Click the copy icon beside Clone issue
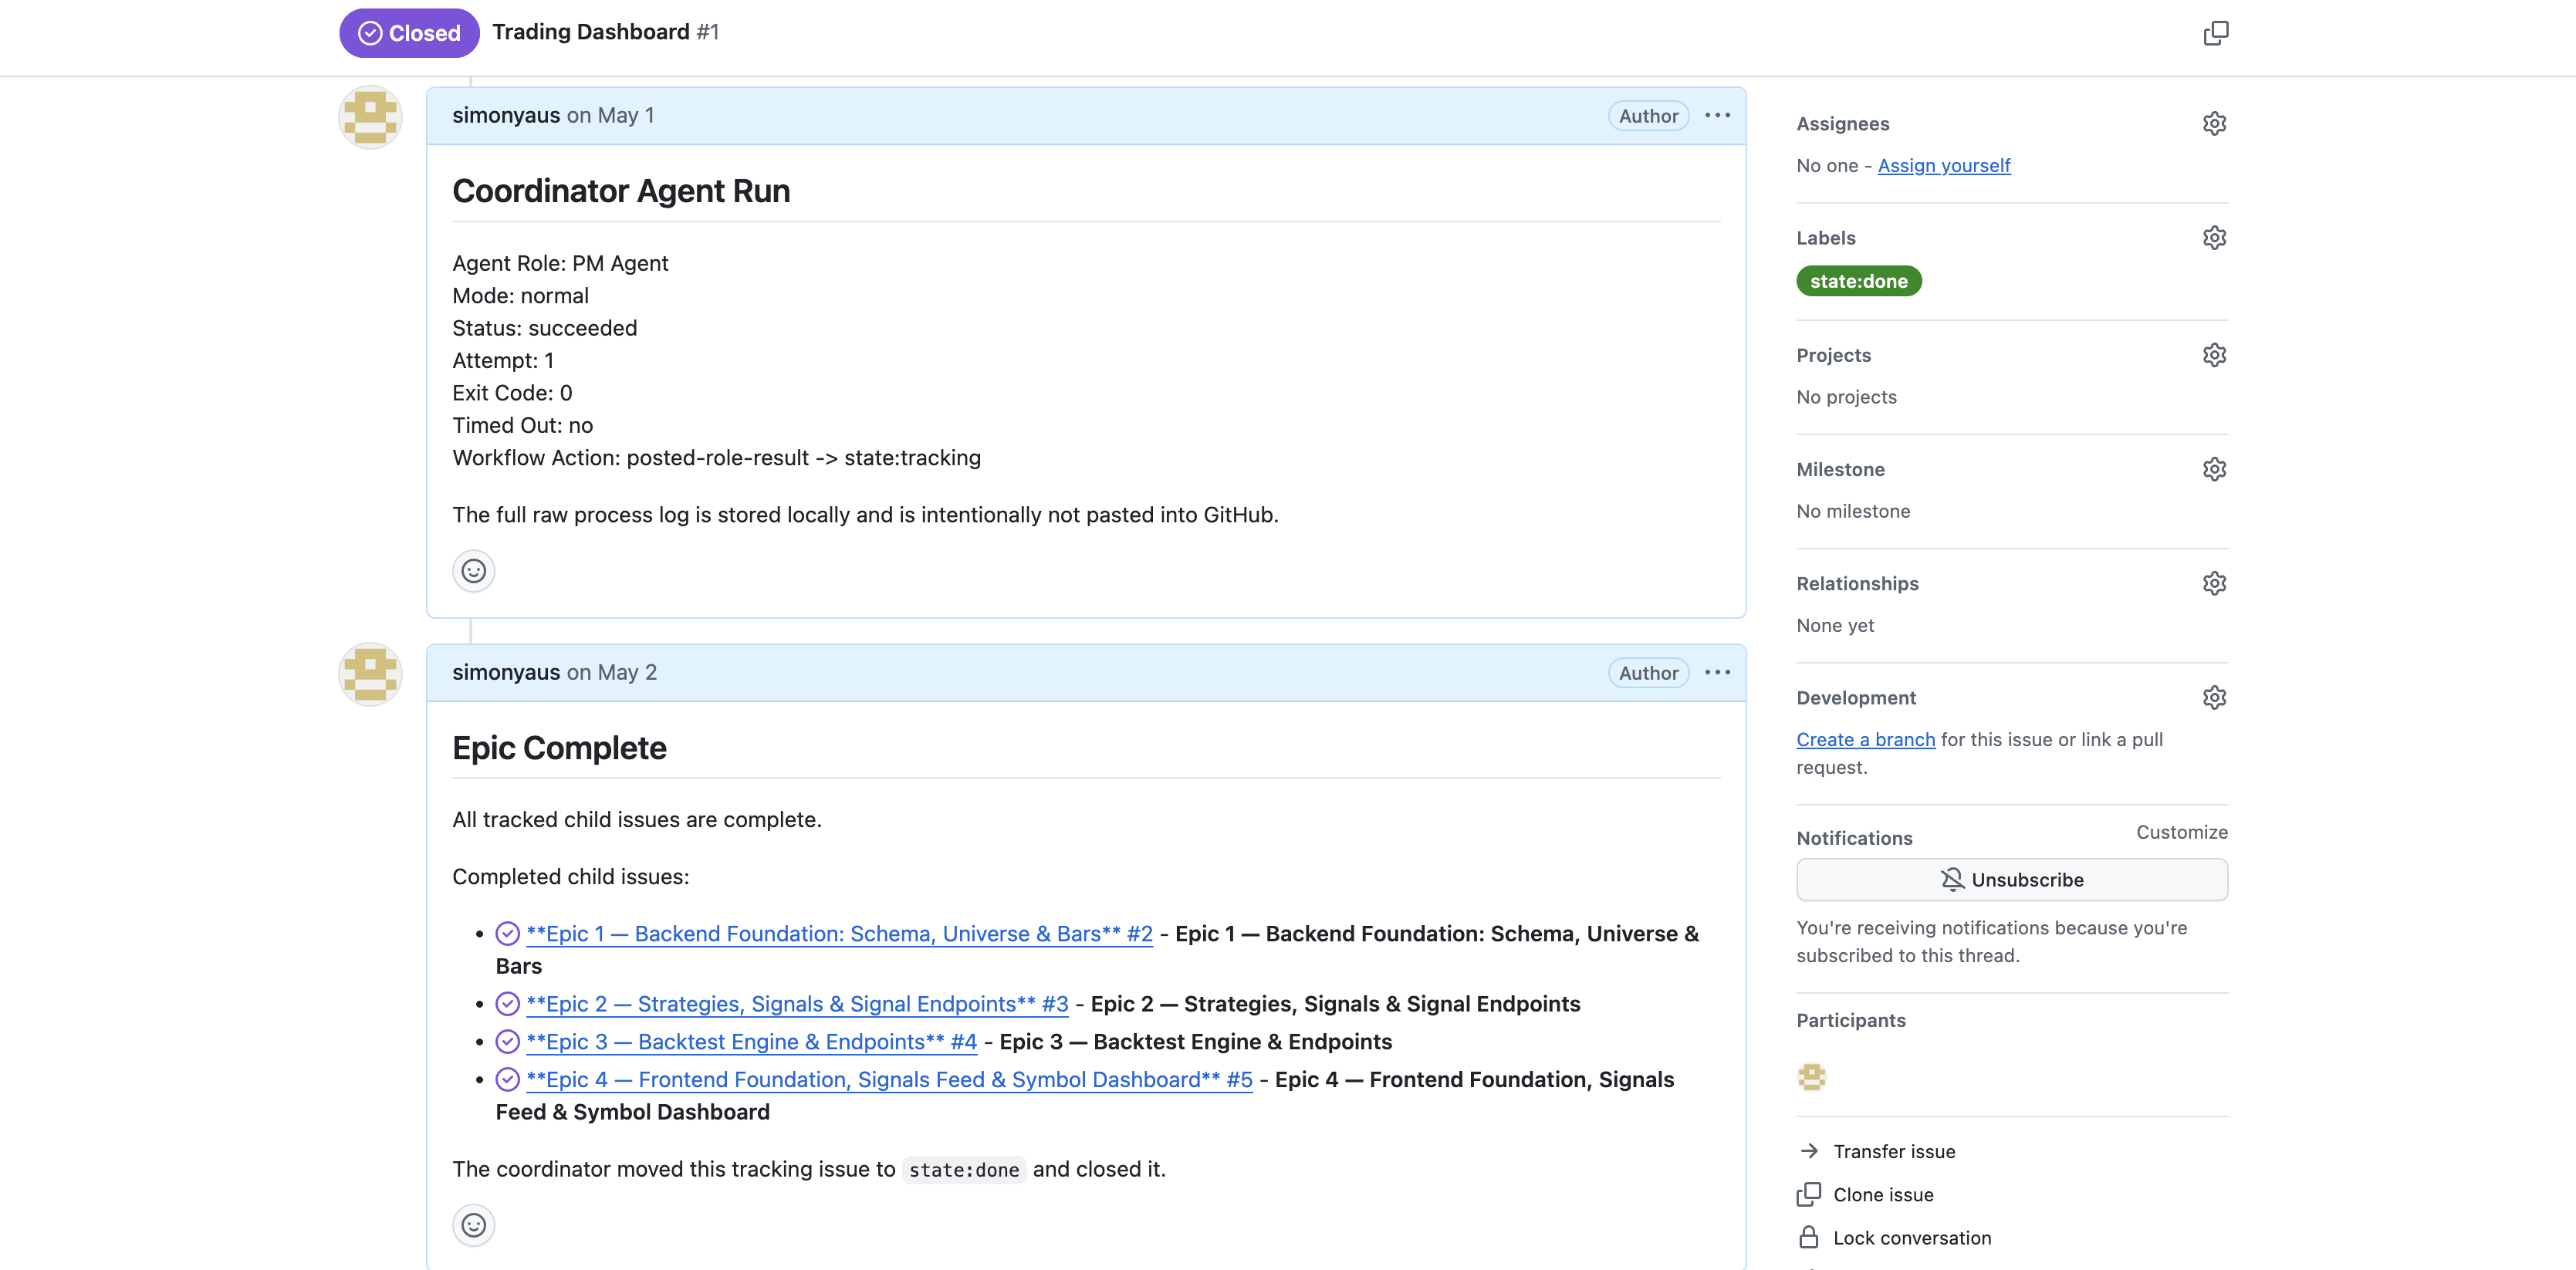This screenshot has width=2576, height=1270. [1808, 1194]
